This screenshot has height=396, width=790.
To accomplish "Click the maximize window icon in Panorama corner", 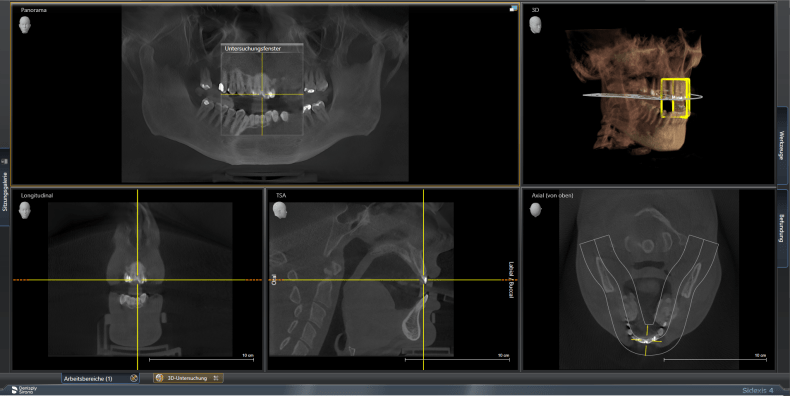I will (513, 8).
